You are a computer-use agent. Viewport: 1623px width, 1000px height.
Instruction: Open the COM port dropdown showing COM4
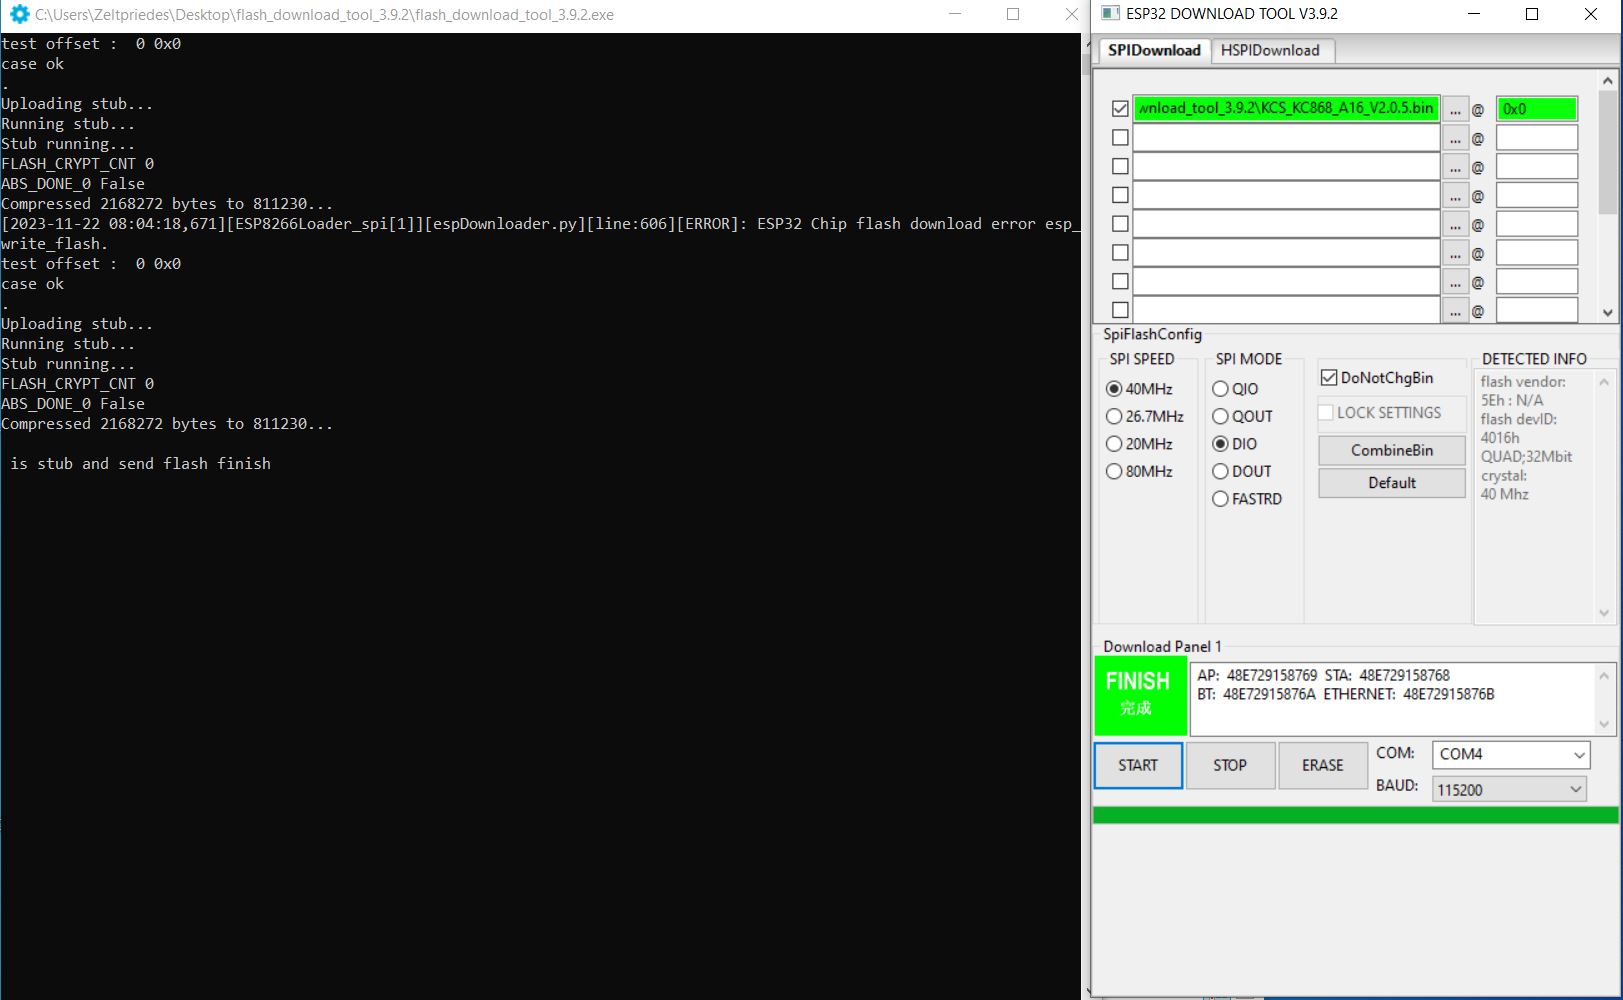point(1510,754)
